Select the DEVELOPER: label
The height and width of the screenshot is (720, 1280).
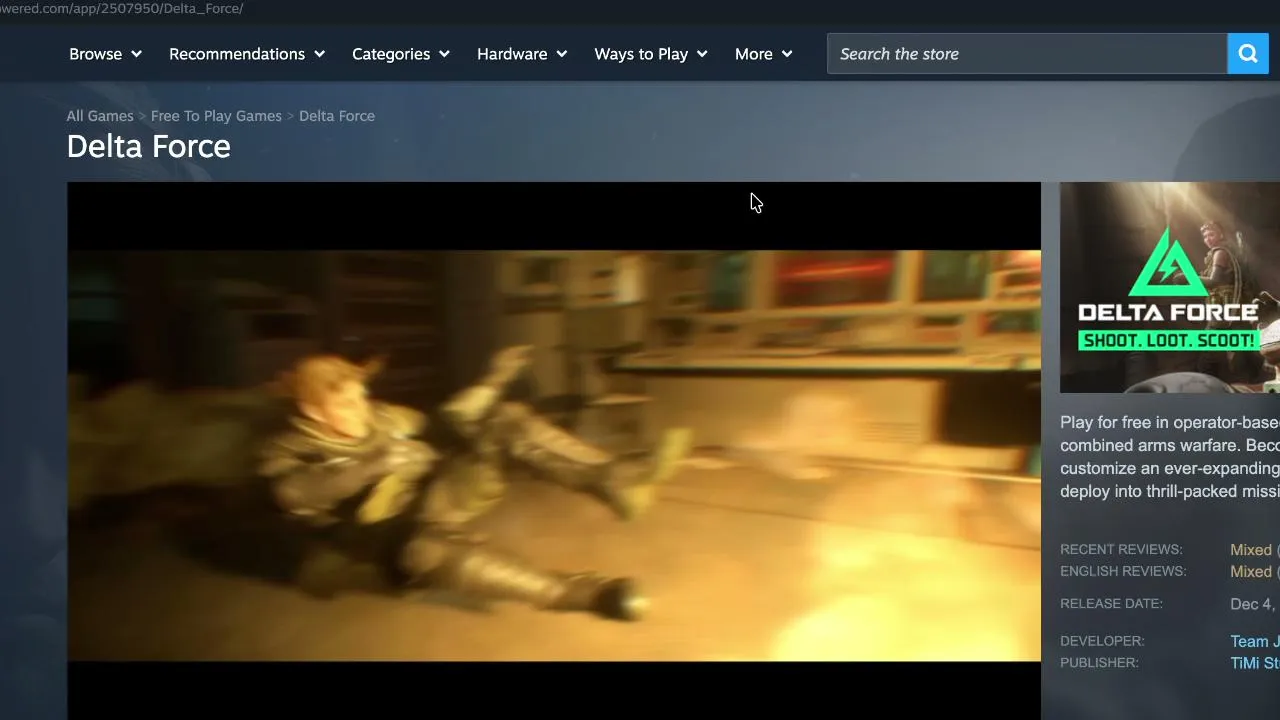click(x=1102, y=641)
